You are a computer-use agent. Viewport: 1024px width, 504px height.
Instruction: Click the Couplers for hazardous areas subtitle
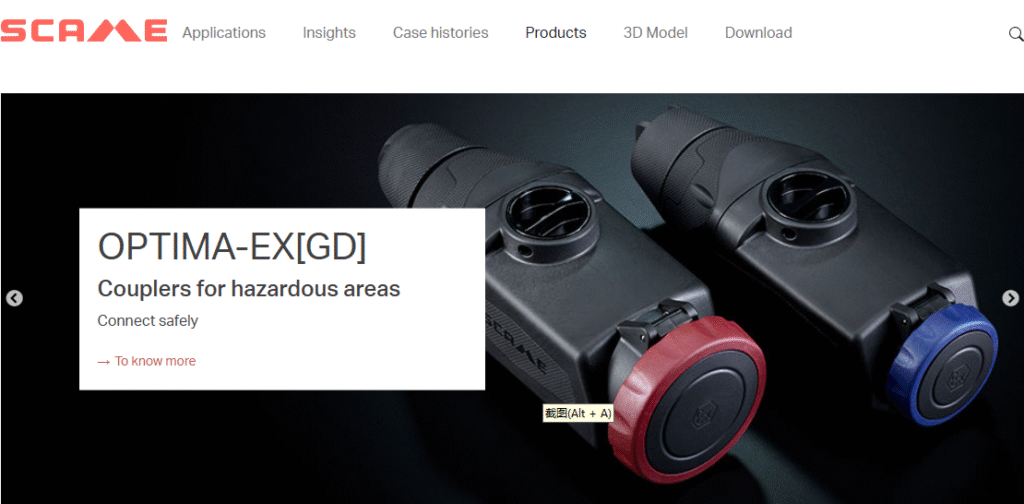[x=249, y=289]
